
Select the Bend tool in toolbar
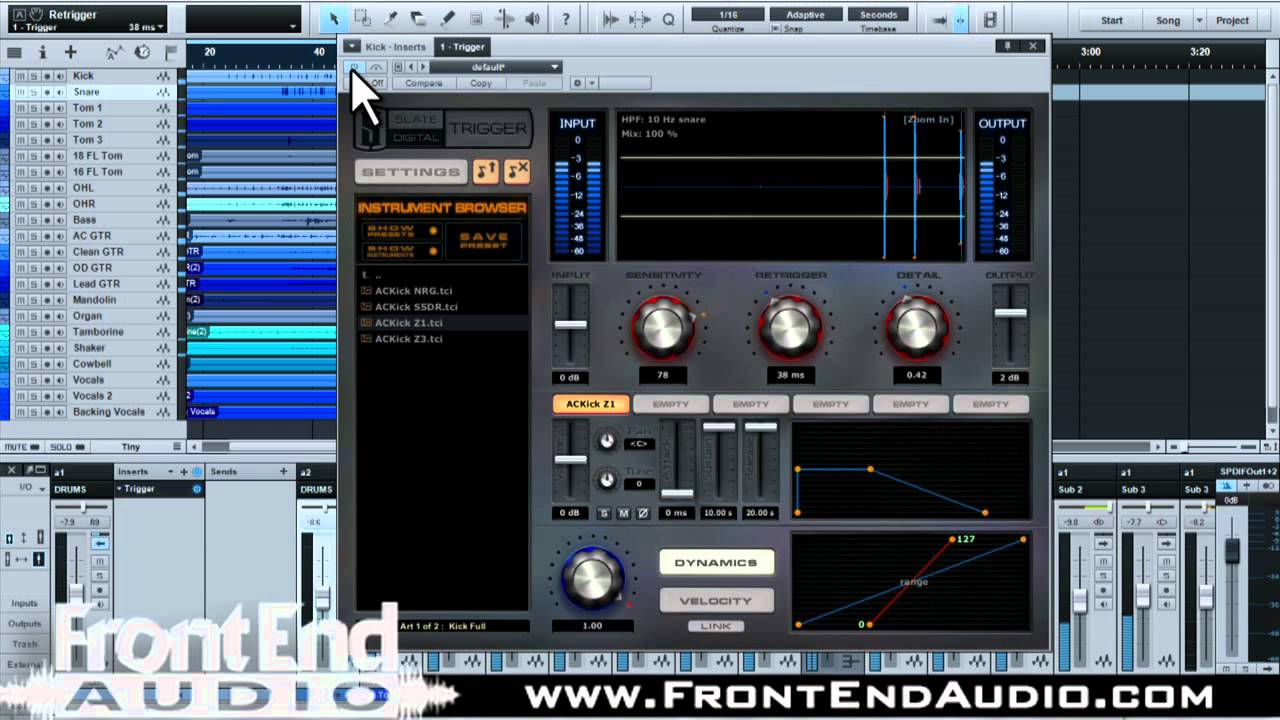pyautogui.click(x=505, y=19)
